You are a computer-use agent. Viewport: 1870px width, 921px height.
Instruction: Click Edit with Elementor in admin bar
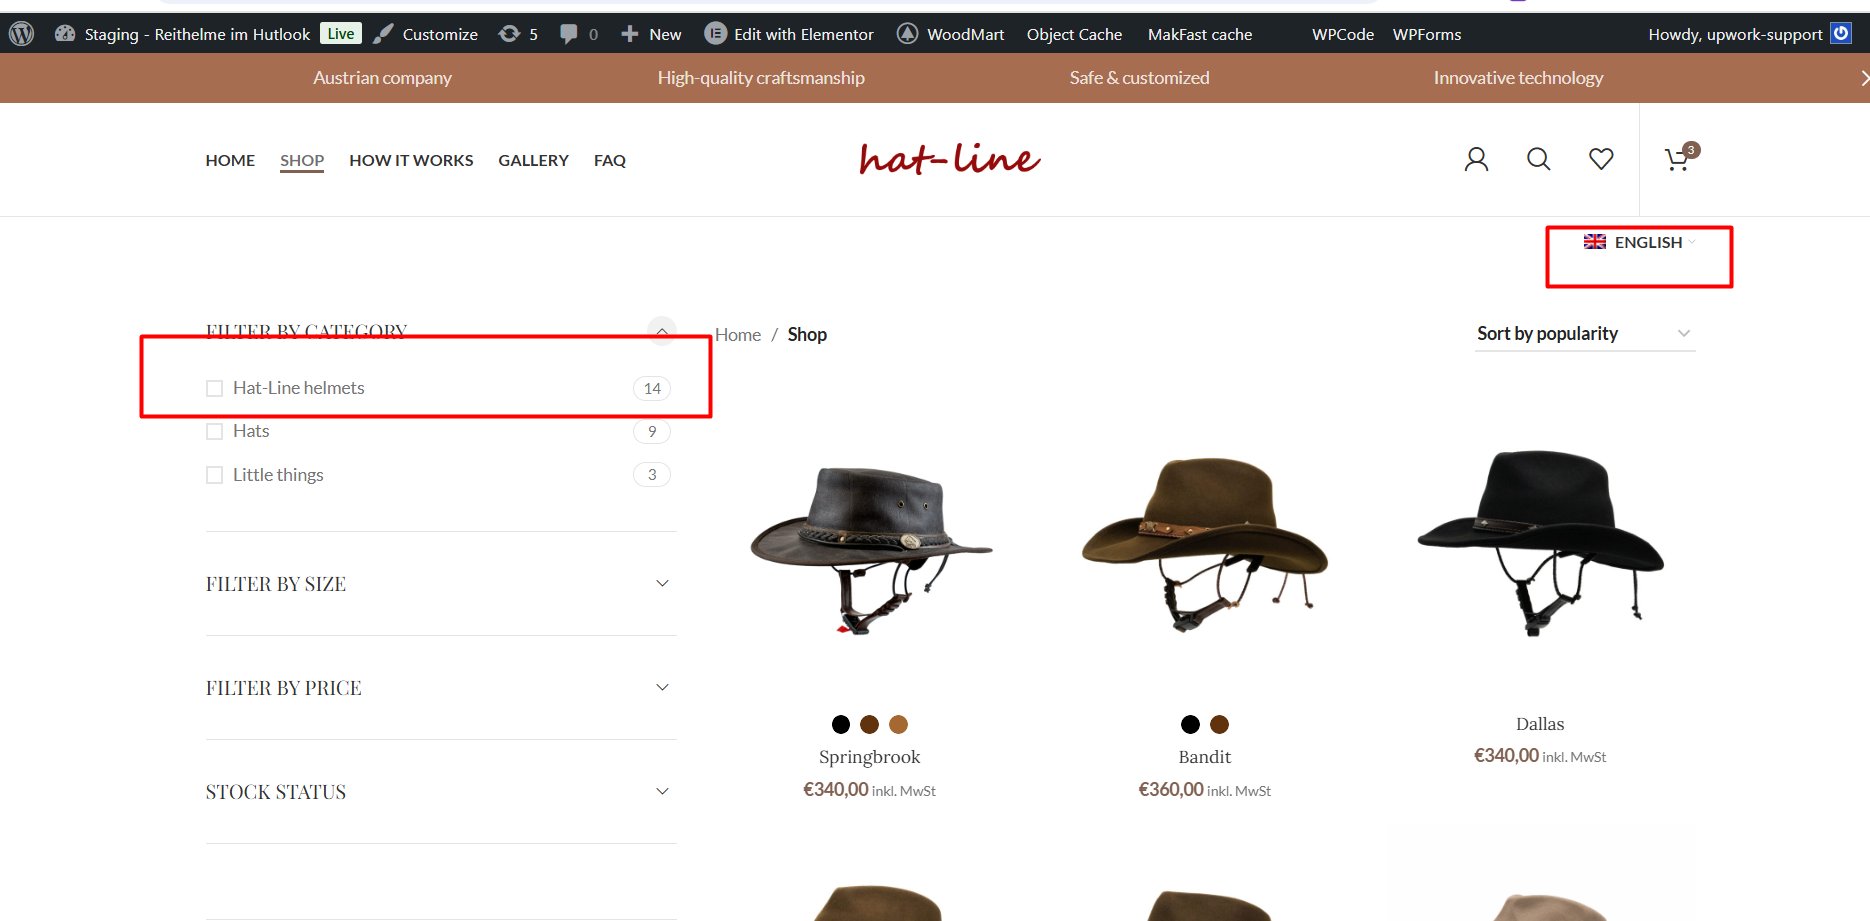(789, 34)
